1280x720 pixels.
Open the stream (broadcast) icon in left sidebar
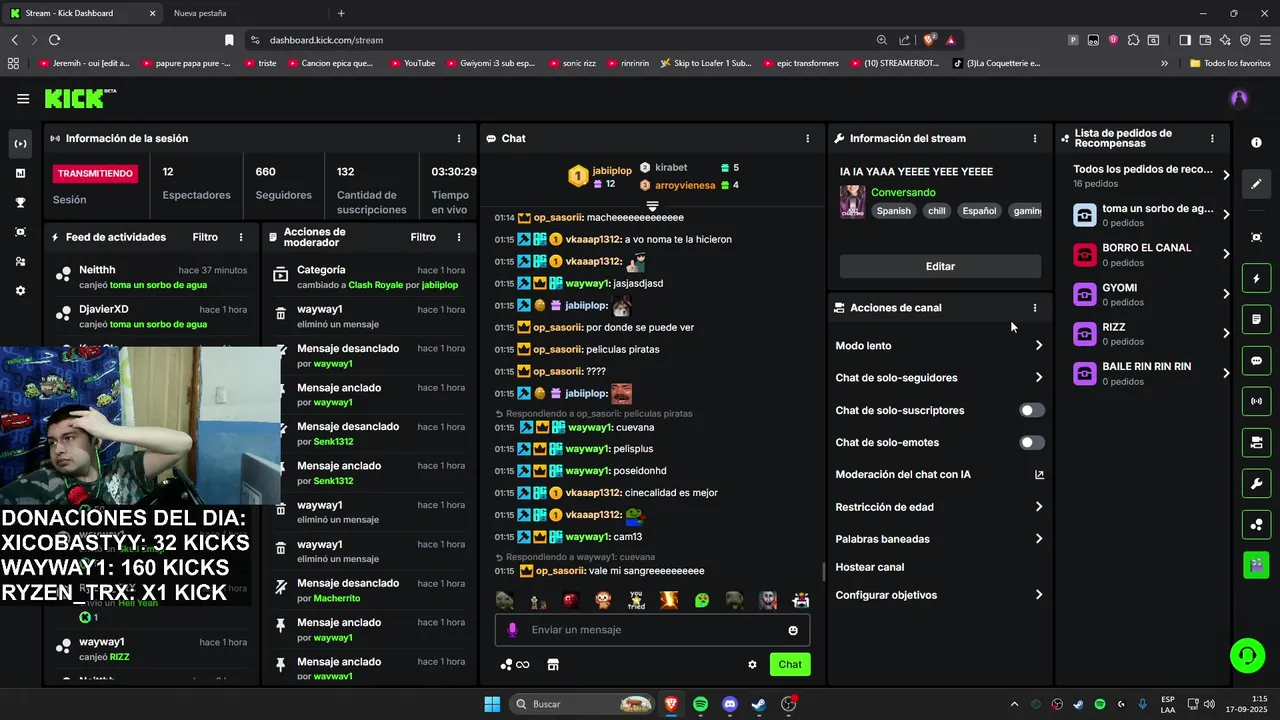(20, 144)
